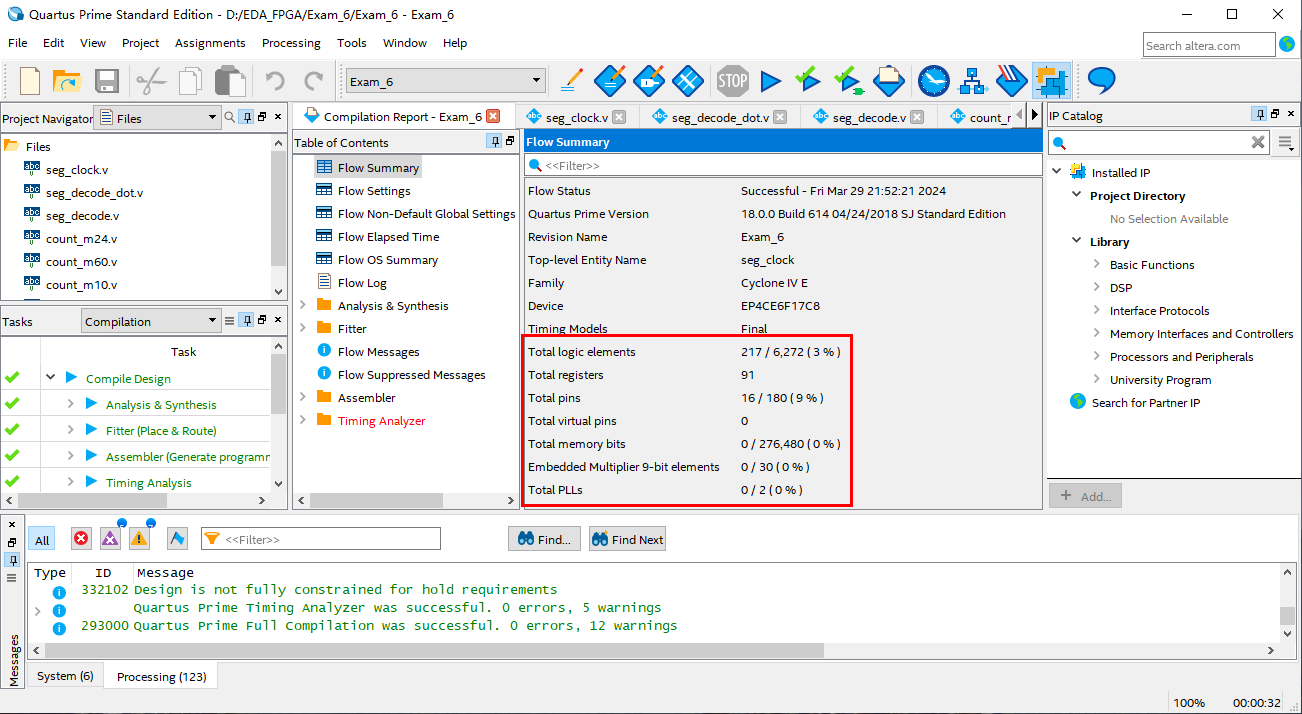Toggle pin on the Tasks panel

[x=246, y=321]
